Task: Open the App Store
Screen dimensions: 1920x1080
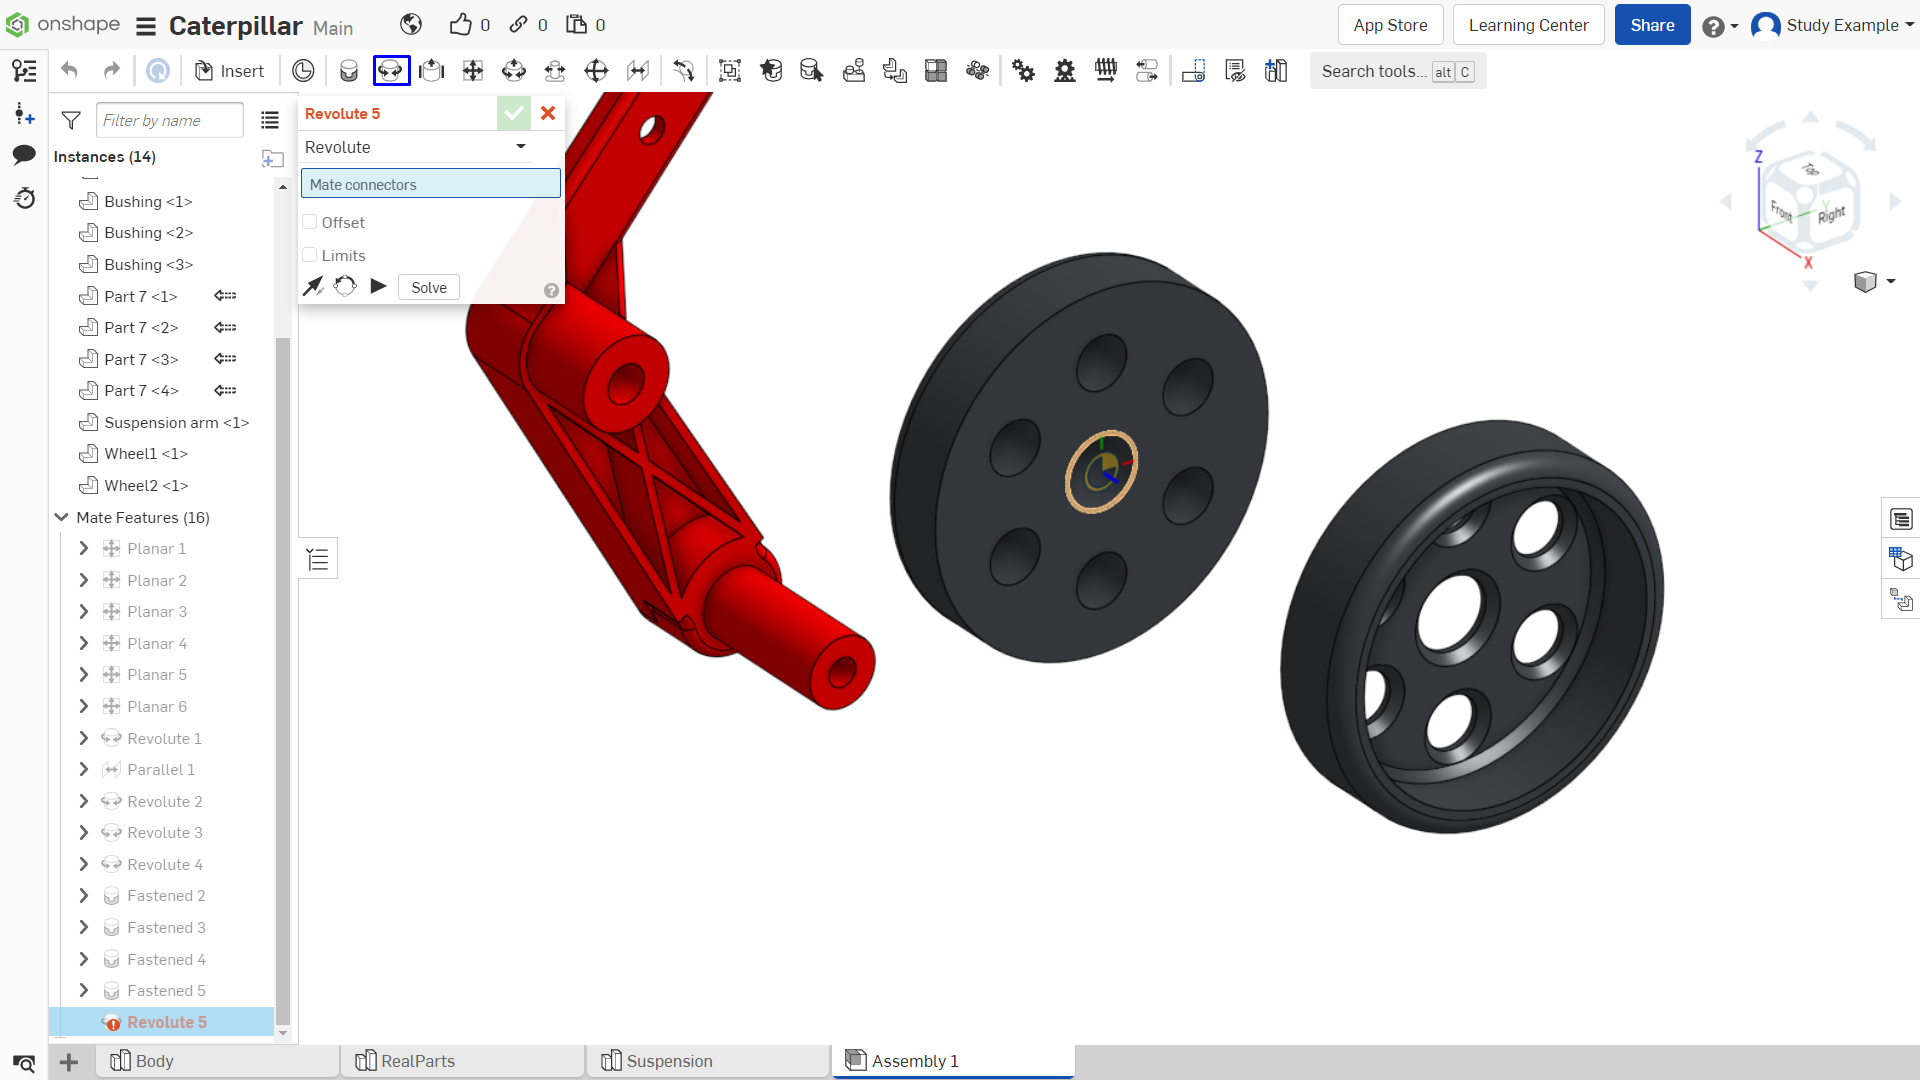Action: [x=1390, y=25]
